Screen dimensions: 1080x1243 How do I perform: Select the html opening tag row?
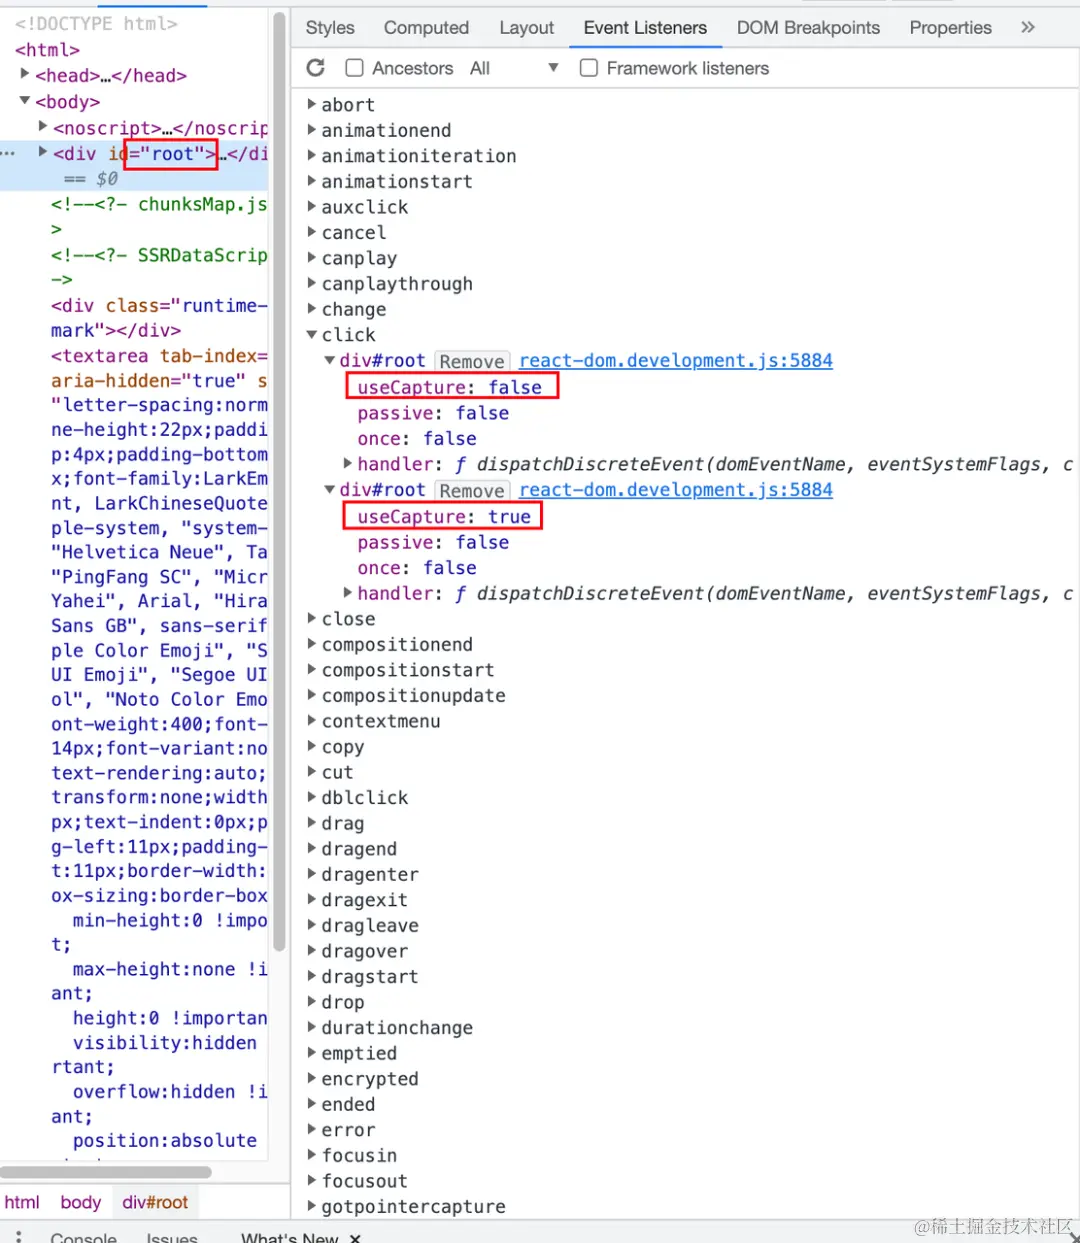pyautogui.click(x=47, y=49)
